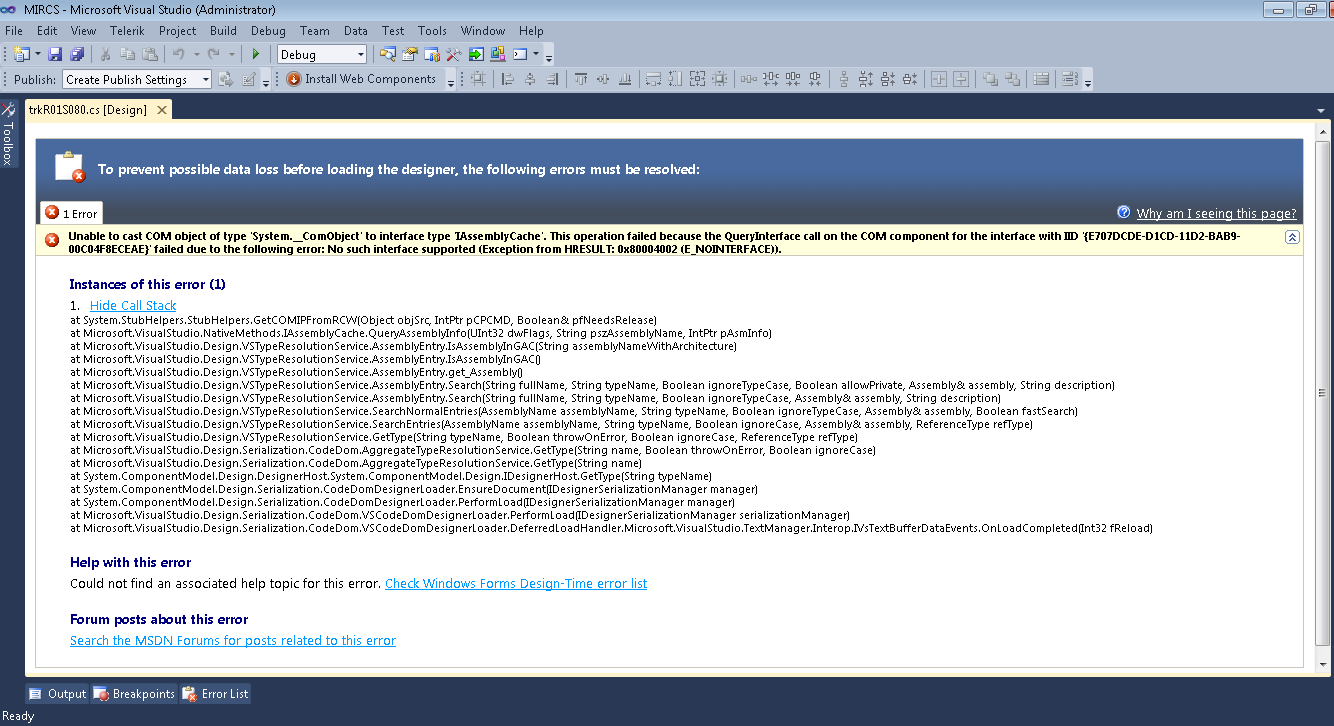Click the Make Same Width icon
Image resolution: width=1334 pixels, height=726 pixels.
[654, 79]
